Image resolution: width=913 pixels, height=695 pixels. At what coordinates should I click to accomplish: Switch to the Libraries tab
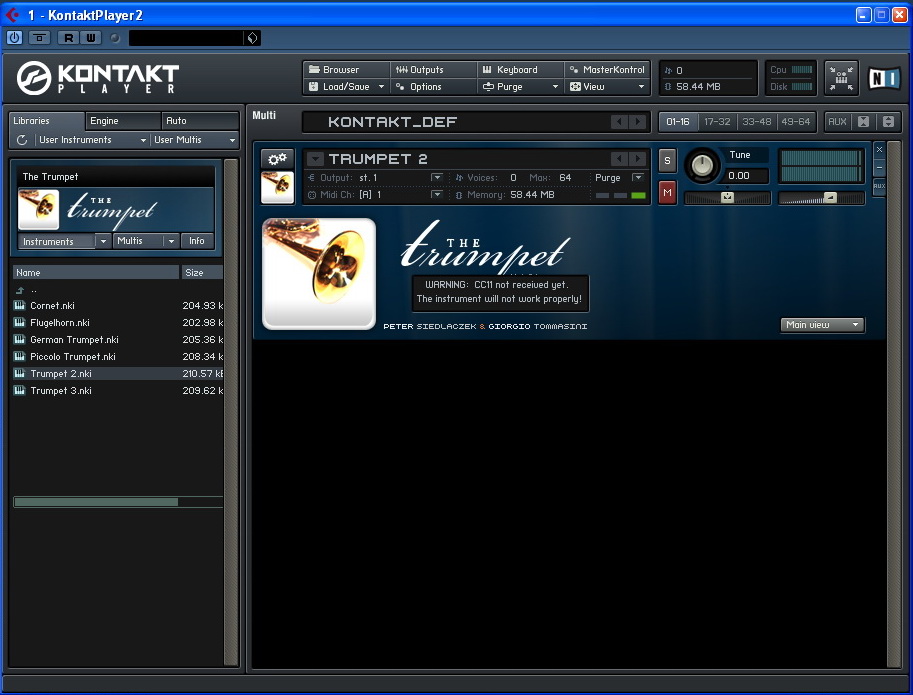tap(47, 121)
